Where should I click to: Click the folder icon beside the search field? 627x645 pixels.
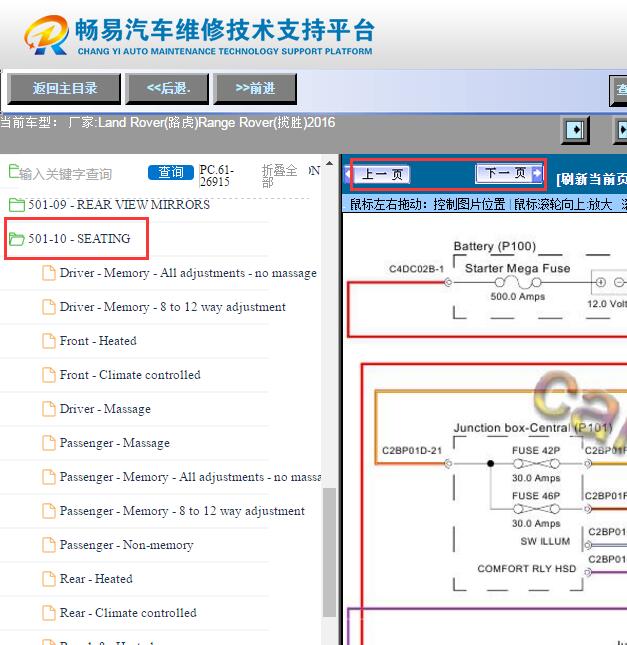pyautogui.click(x=14, y=171)
